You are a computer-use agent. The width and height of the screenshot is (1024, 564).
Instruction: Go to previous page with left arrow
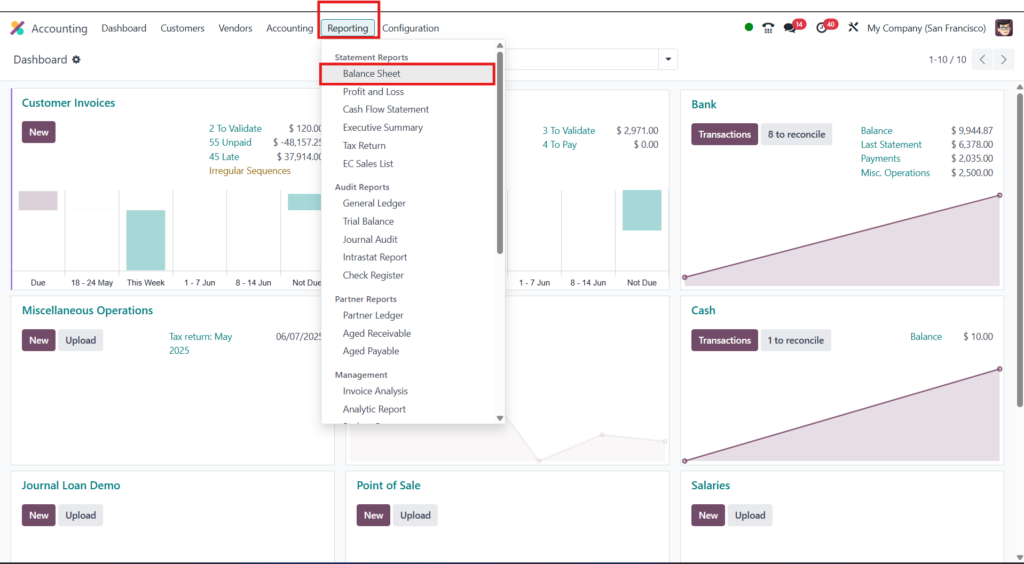(x=982, y=59)
